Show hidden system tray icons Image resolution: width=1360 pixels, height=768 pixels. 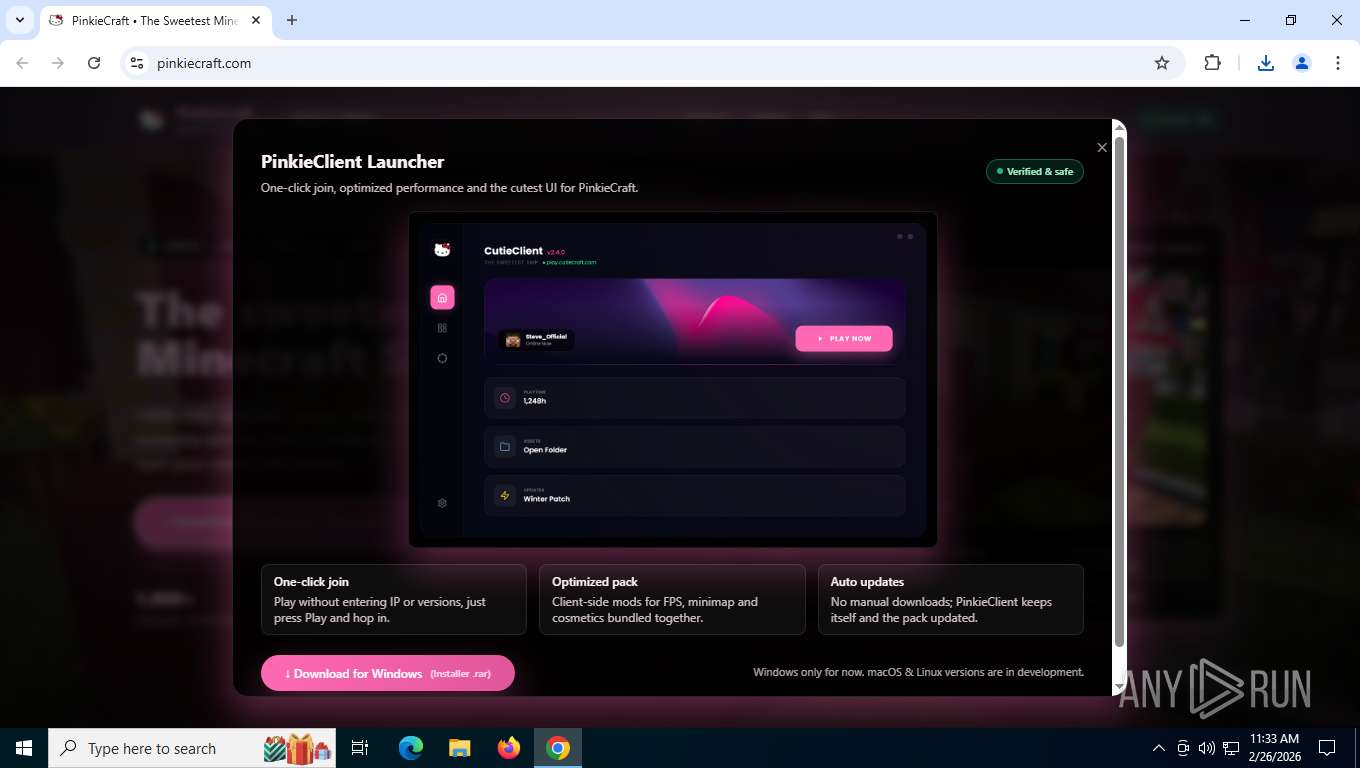(x=1159, y=748)
